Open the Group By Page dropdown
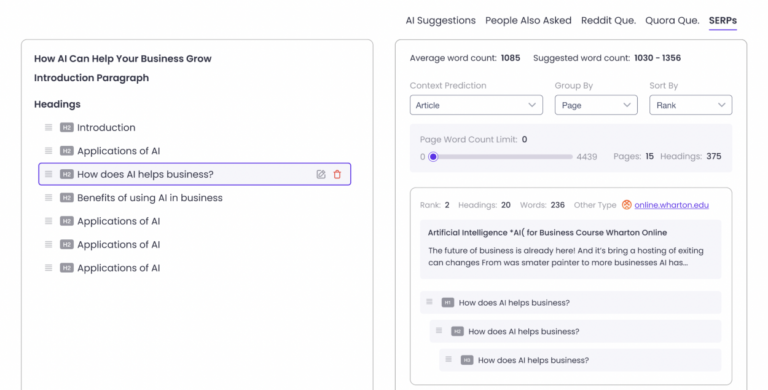The image size is (768, 390). (596, 105)
